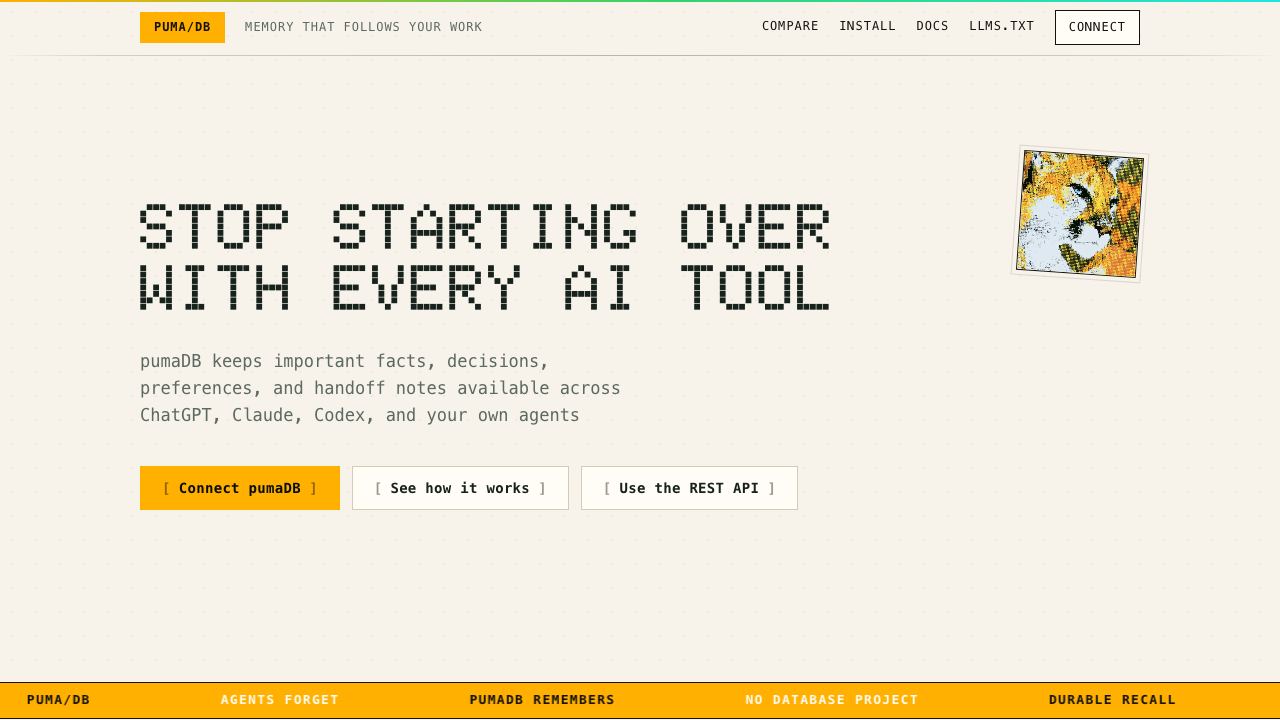Open the Install nav link
Viewport: 1280px width, 720px height.
[867, 26]
